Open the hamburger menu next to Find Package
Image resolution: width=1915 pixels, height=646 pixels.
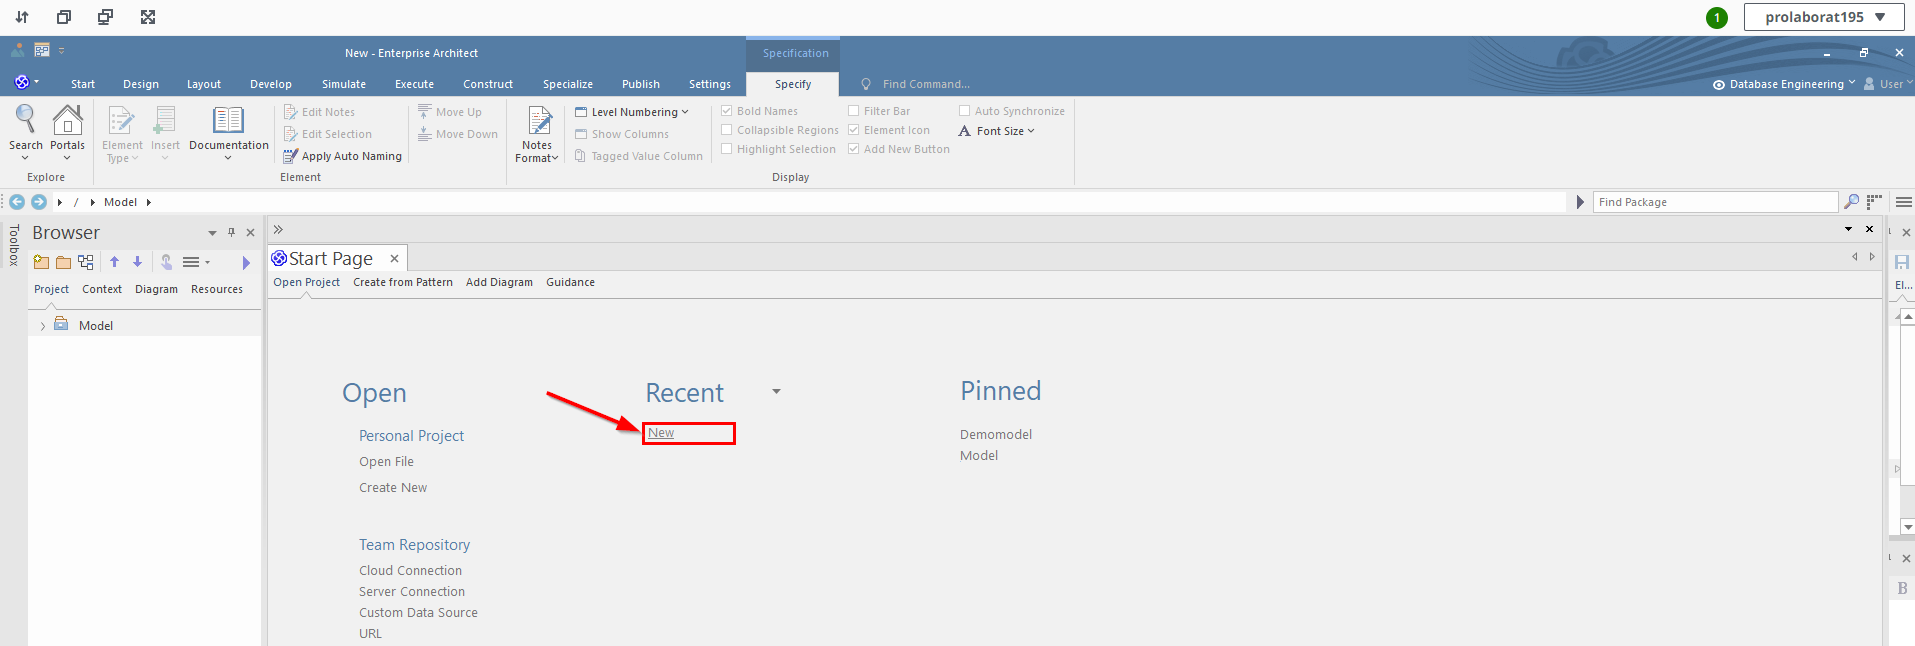[1904, 202]
